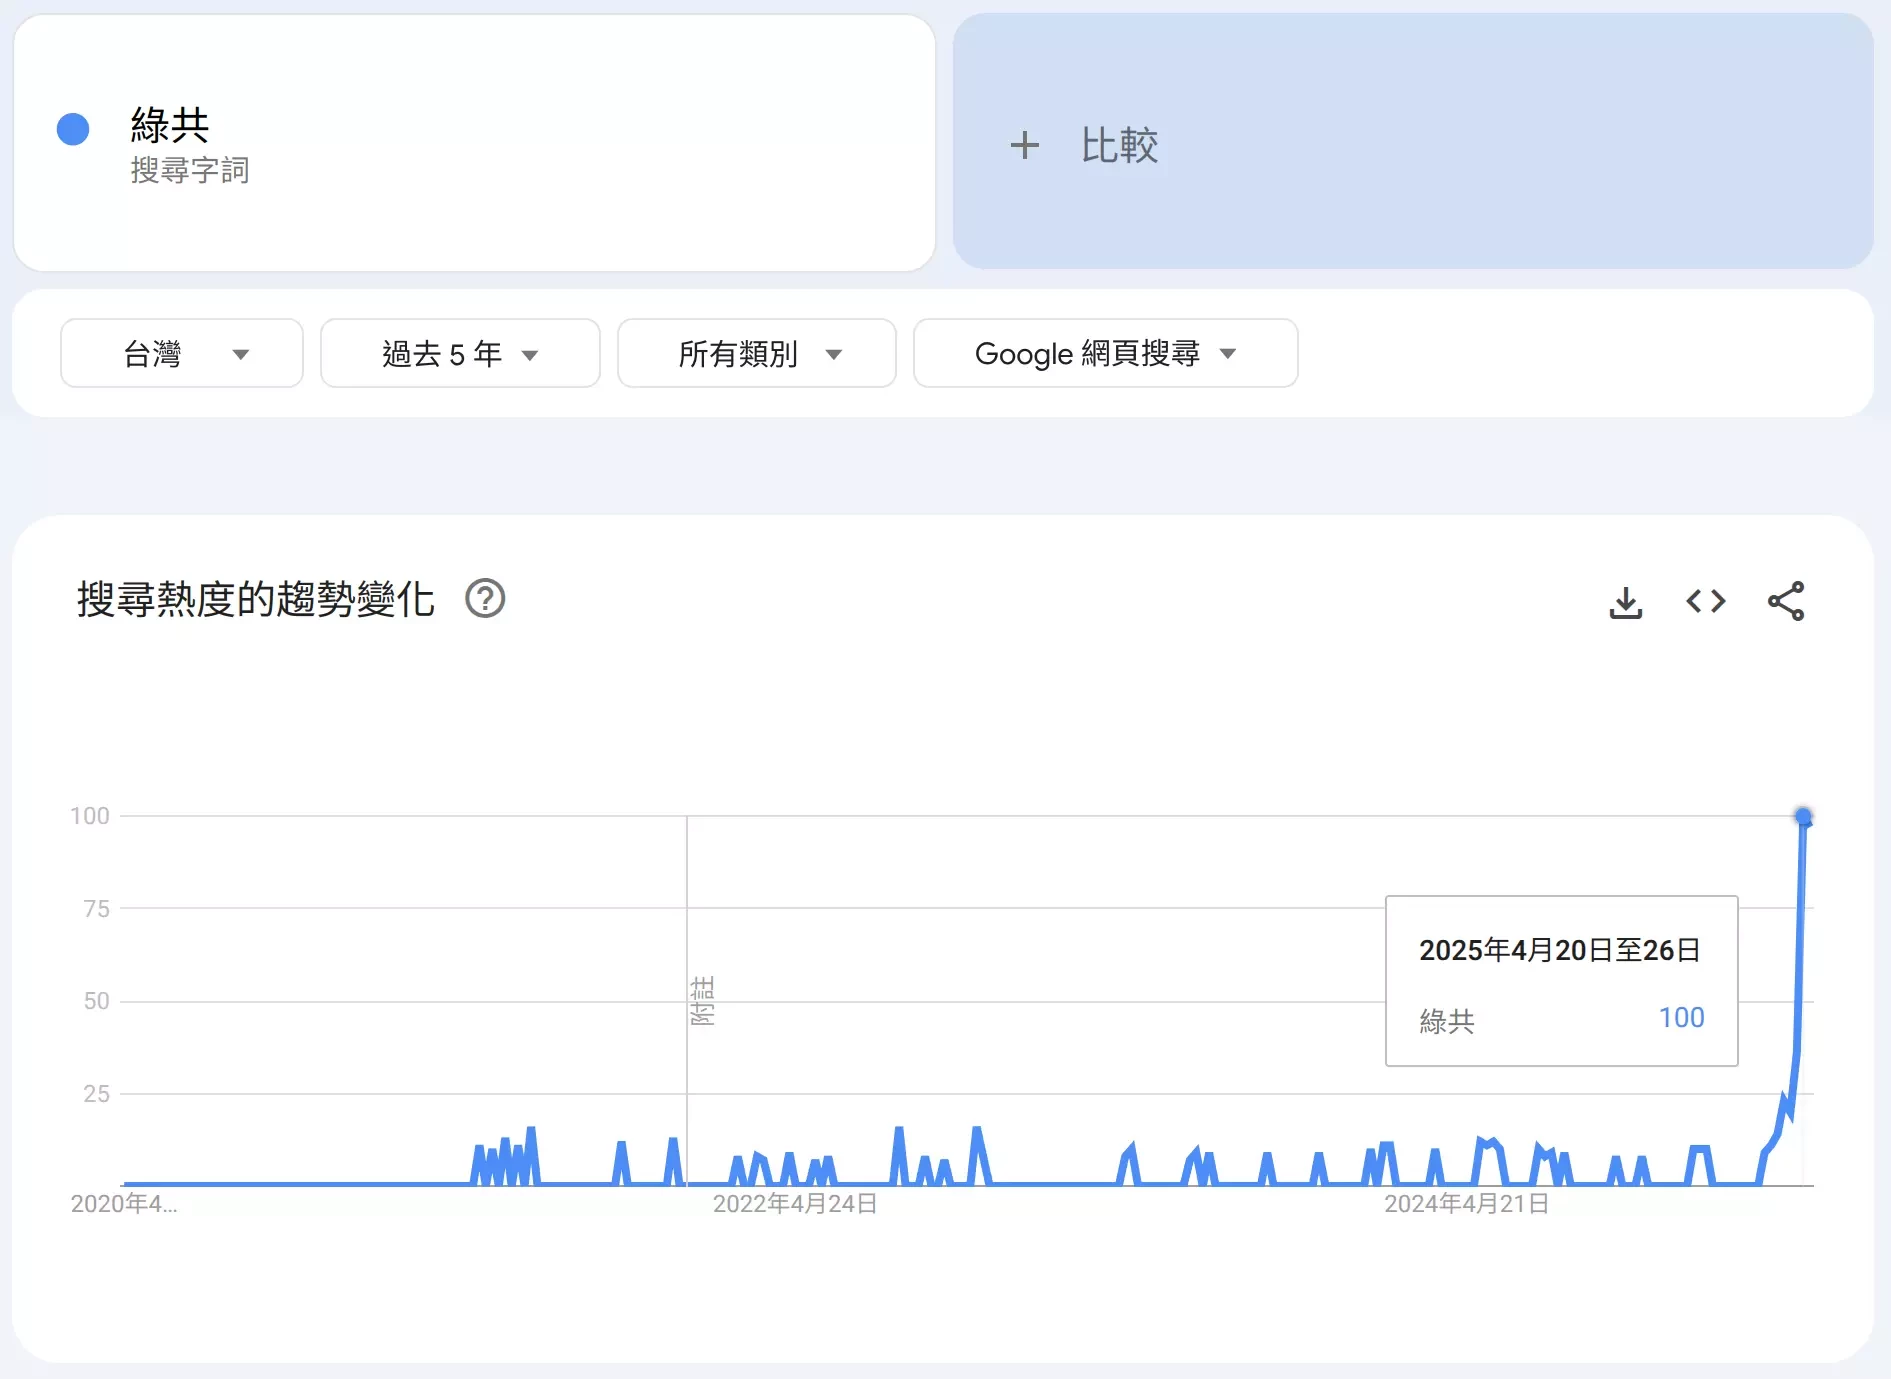
Task: Download the trend chart data as CSV
Action: pos(1625,602)
